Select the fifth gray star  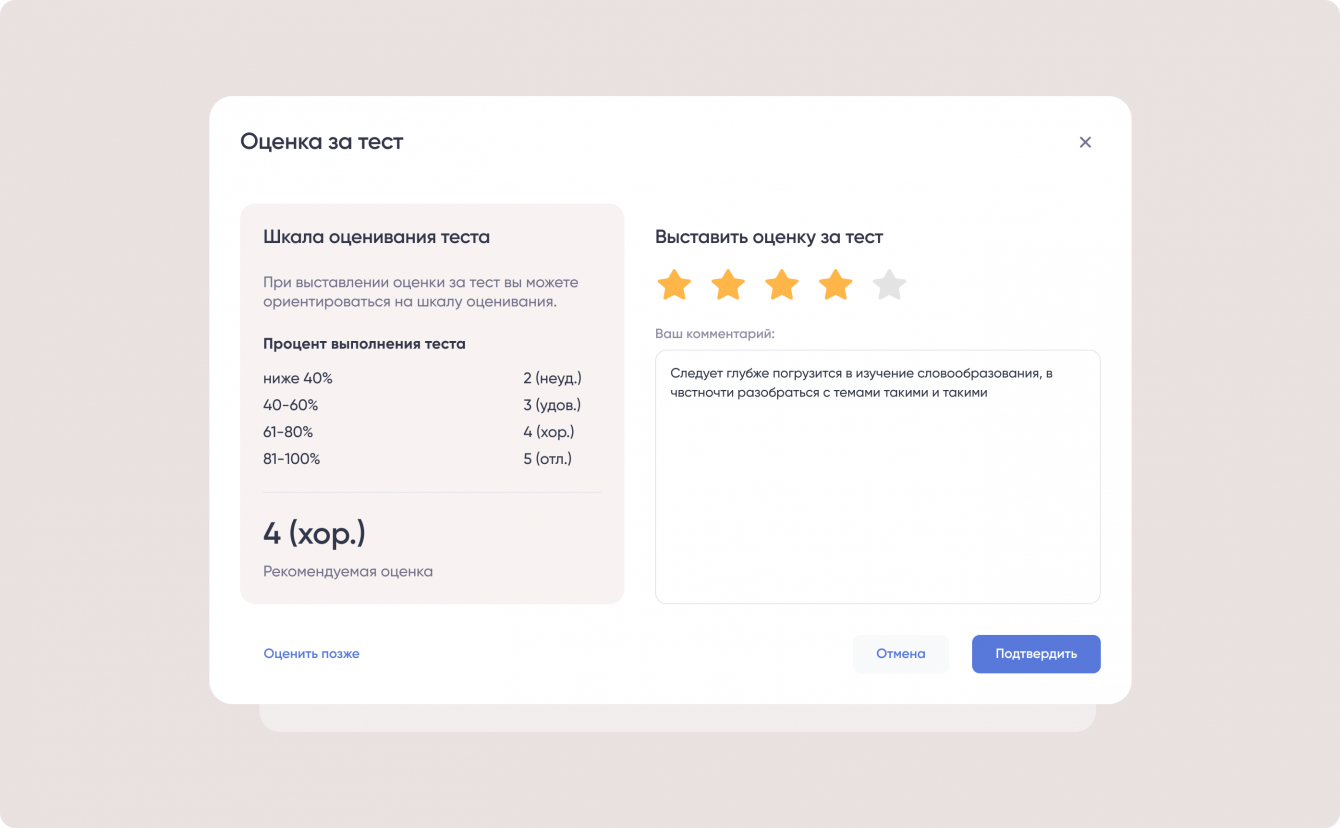coord(889,285)
